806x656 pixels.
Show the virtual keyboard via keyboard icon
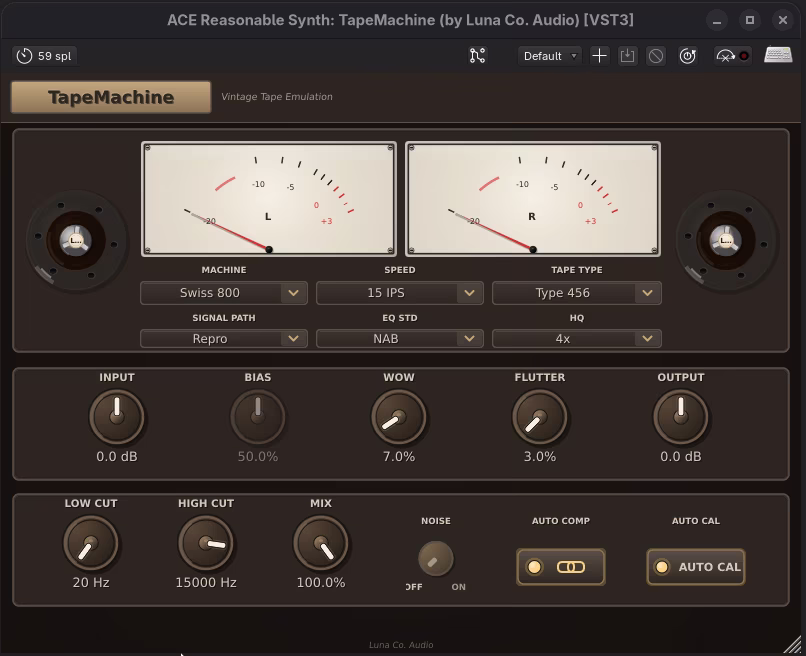[x=777, y=56]
